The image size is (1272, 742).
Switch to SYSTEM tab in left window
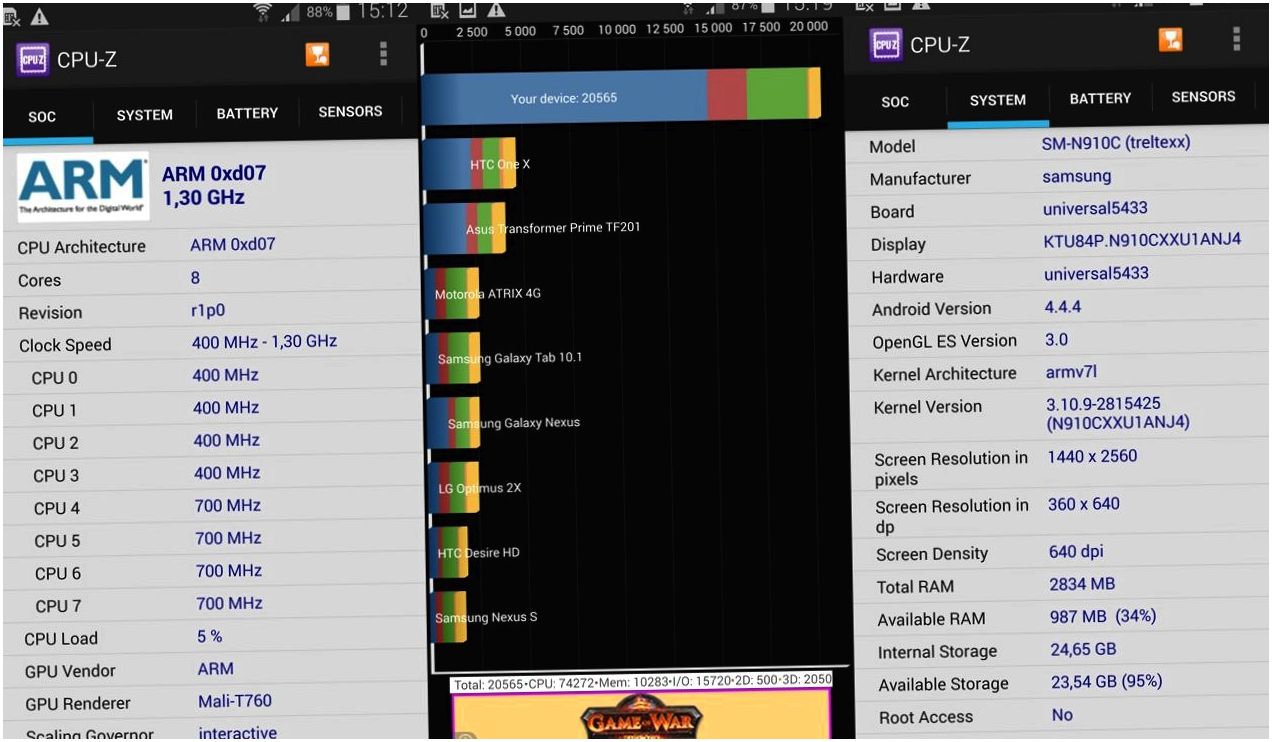tap(144, 115)
